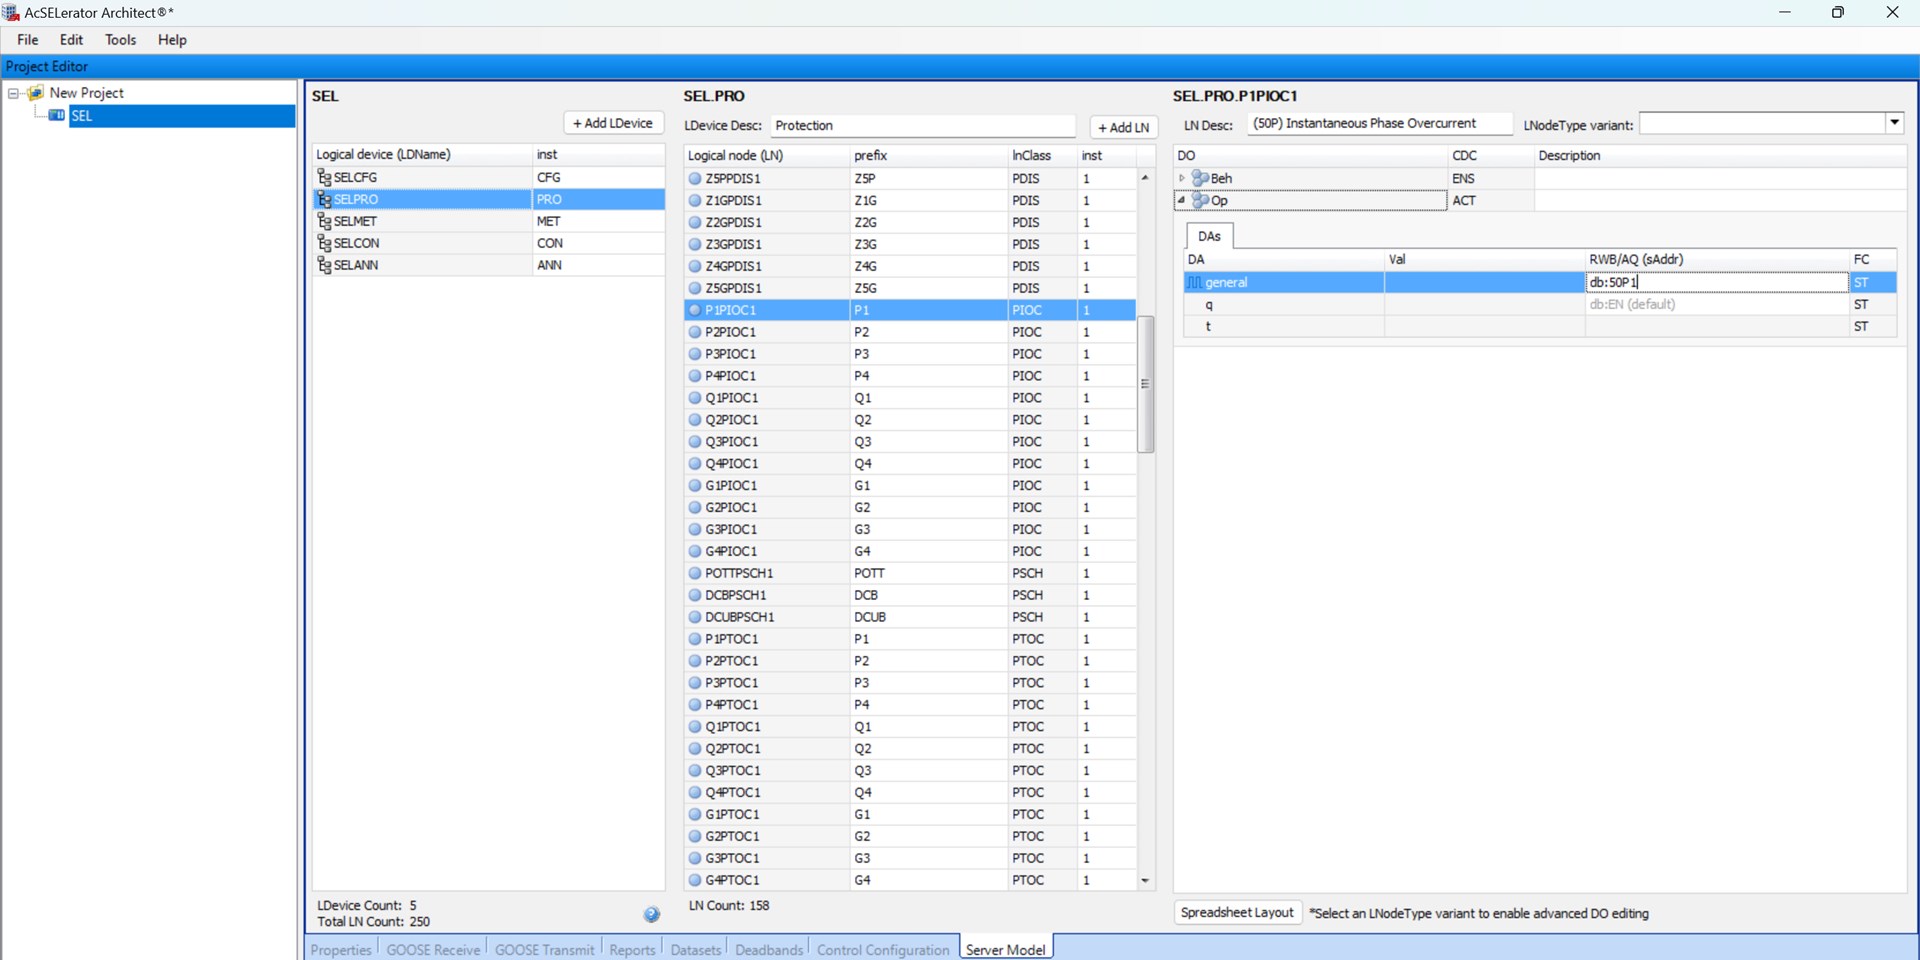Screen dimensions: 1920x960
Task: Click the SELMET logical device icon
Action: tap(324, 221)
